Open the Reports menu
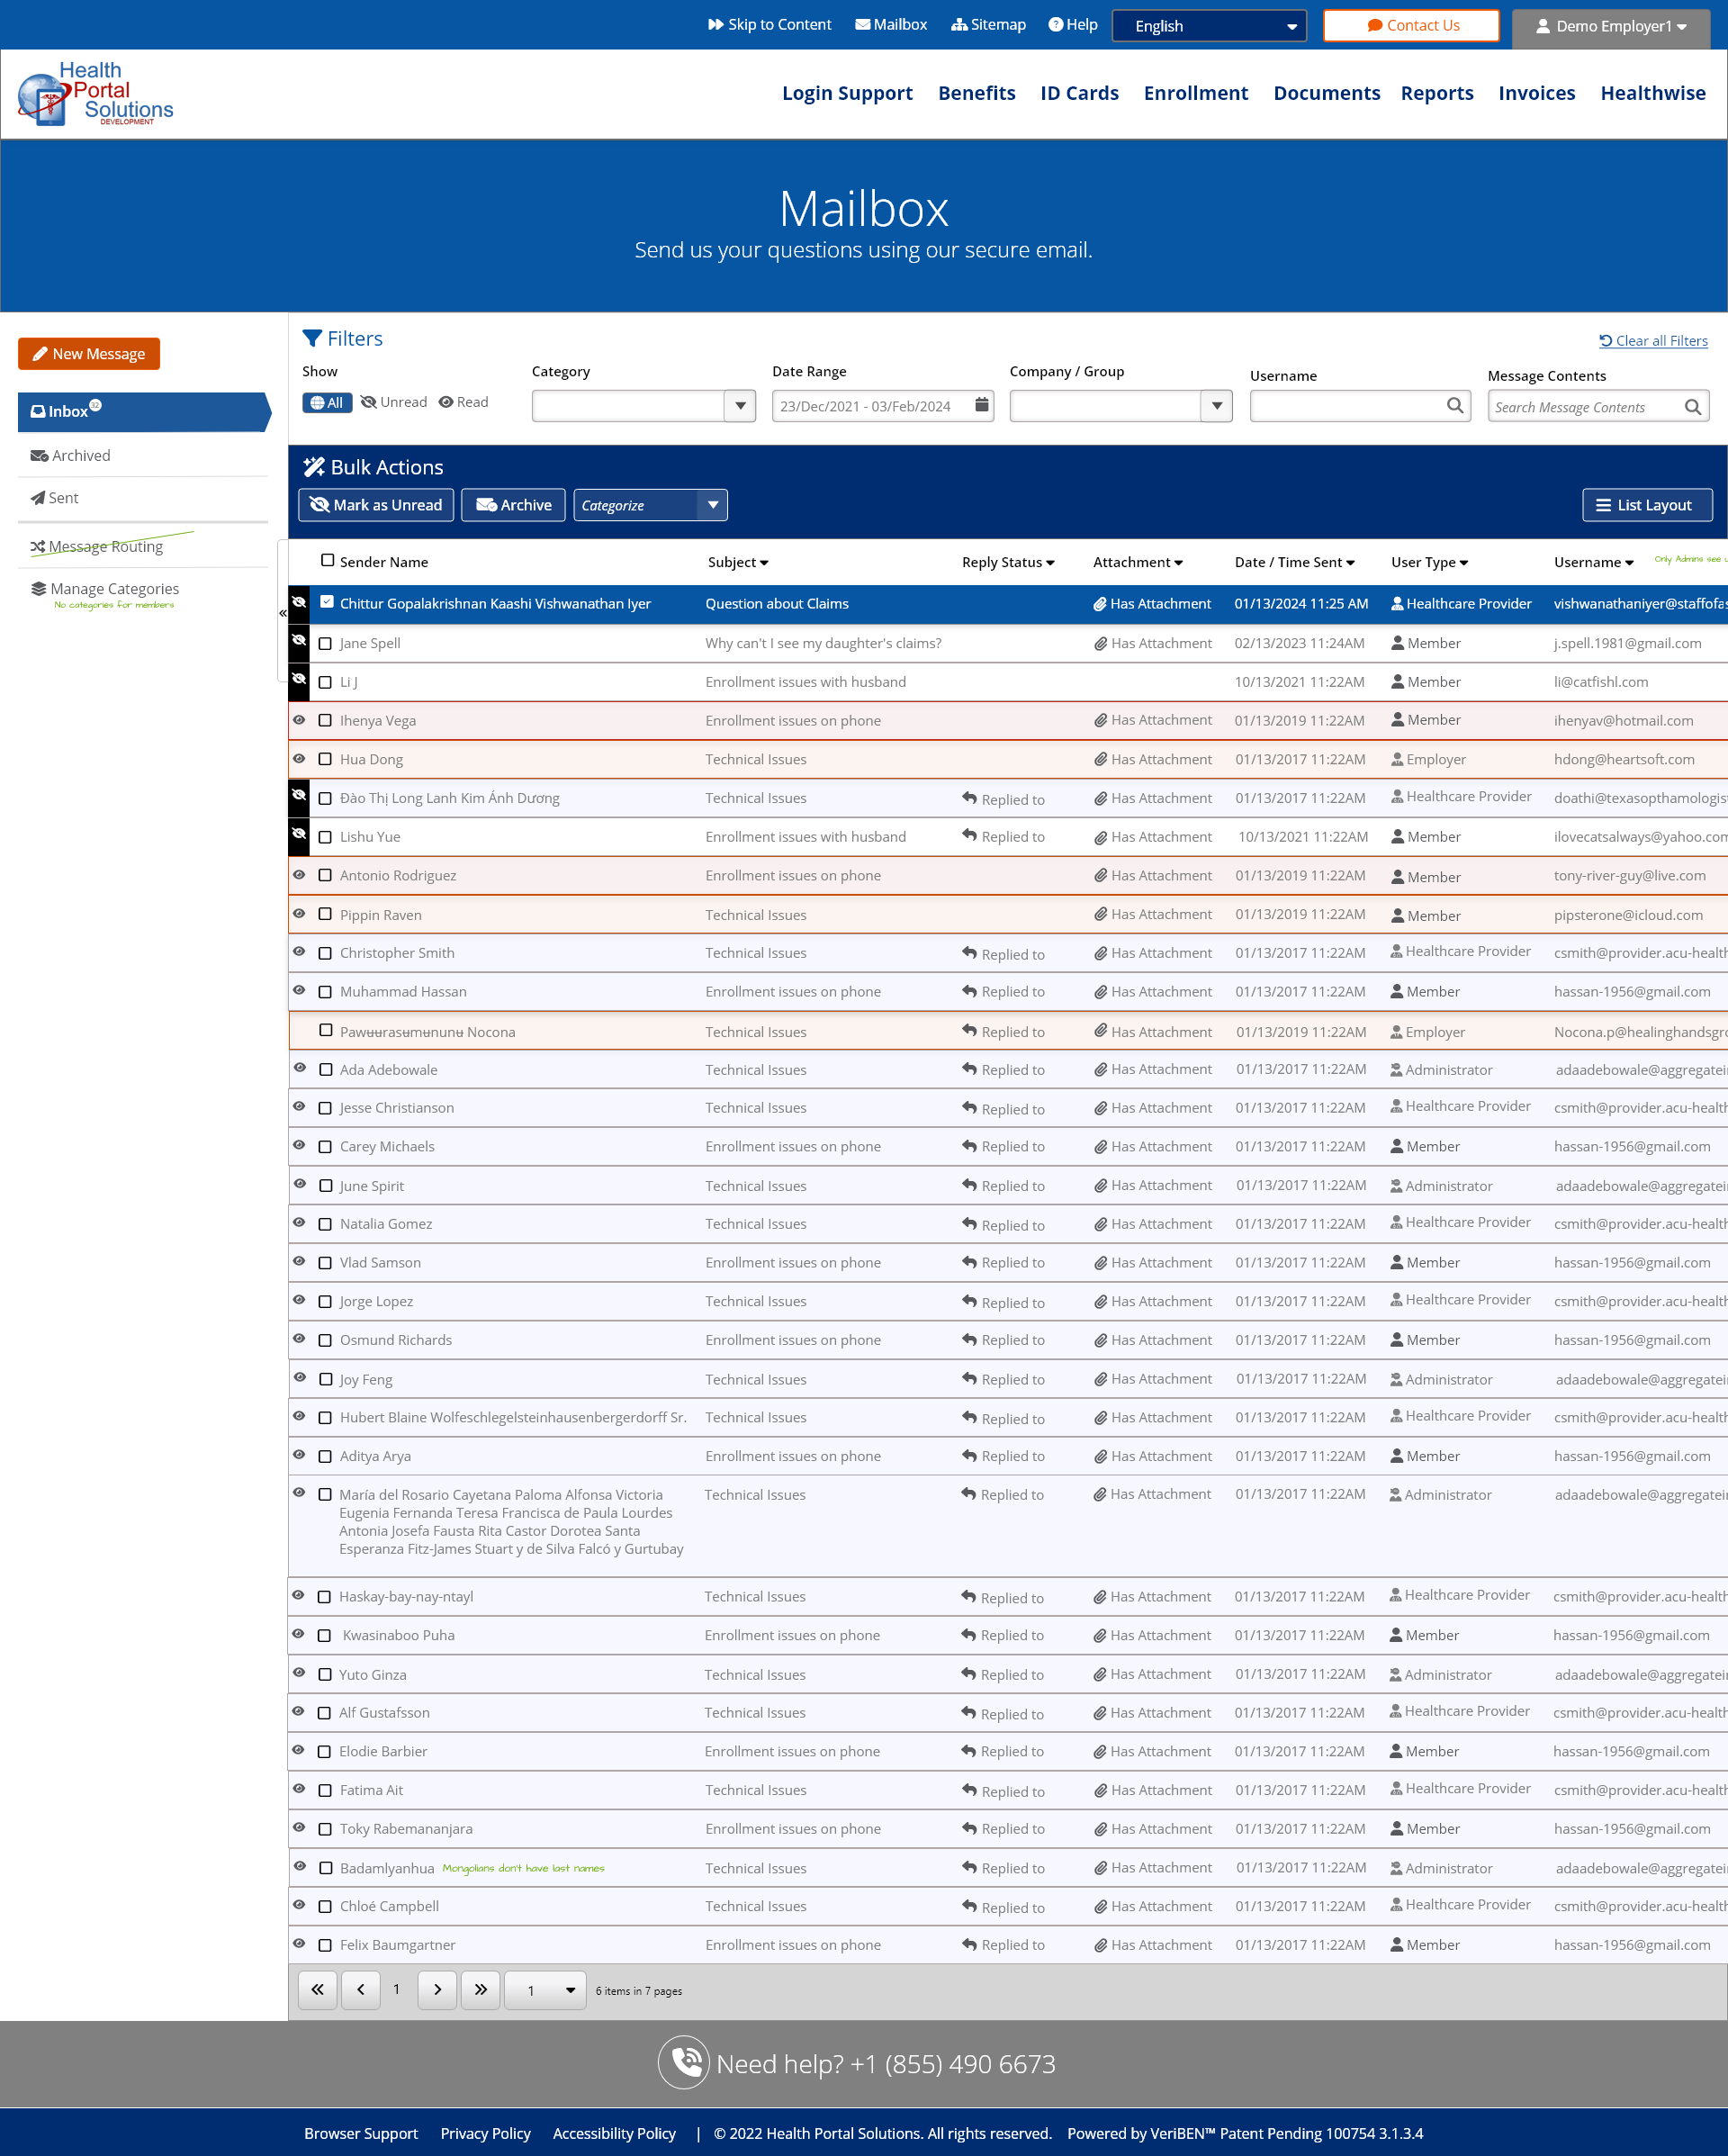Screen dimensions: 1728x2156 click(1437, 93)
